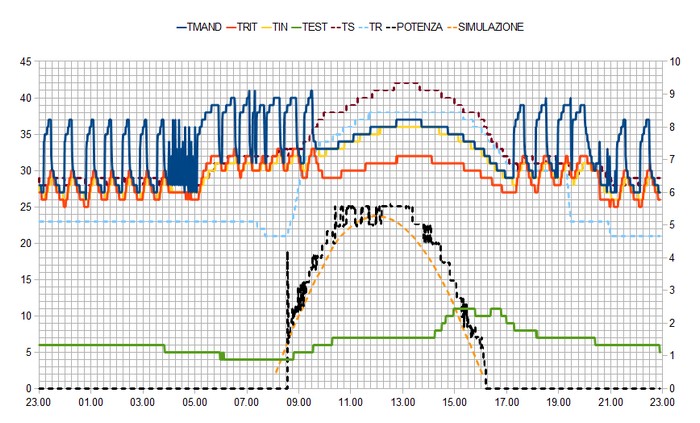700x423 pixels.
Task: Click the 13.00 label on the time axis
Action: [x=403, y=403]
